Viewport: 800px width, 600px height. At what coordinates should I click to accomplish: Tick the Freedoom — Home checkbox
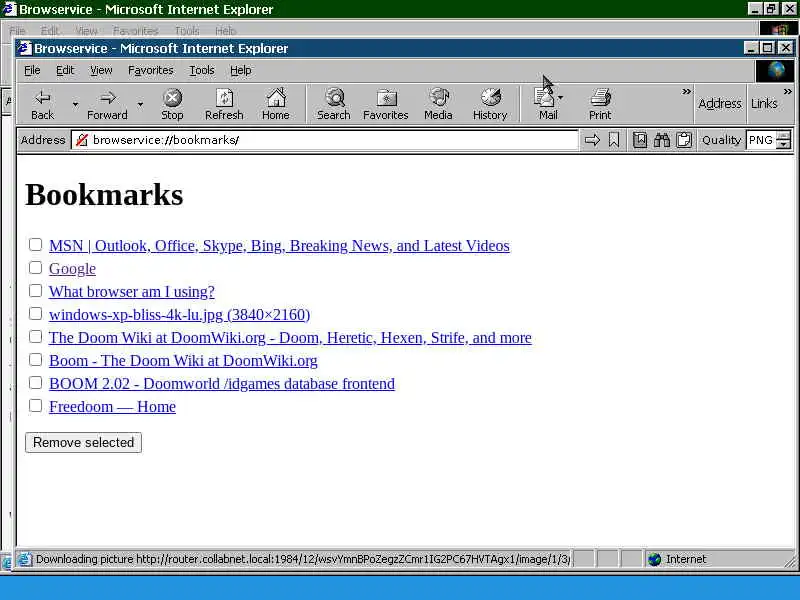[x=35, y=406]
